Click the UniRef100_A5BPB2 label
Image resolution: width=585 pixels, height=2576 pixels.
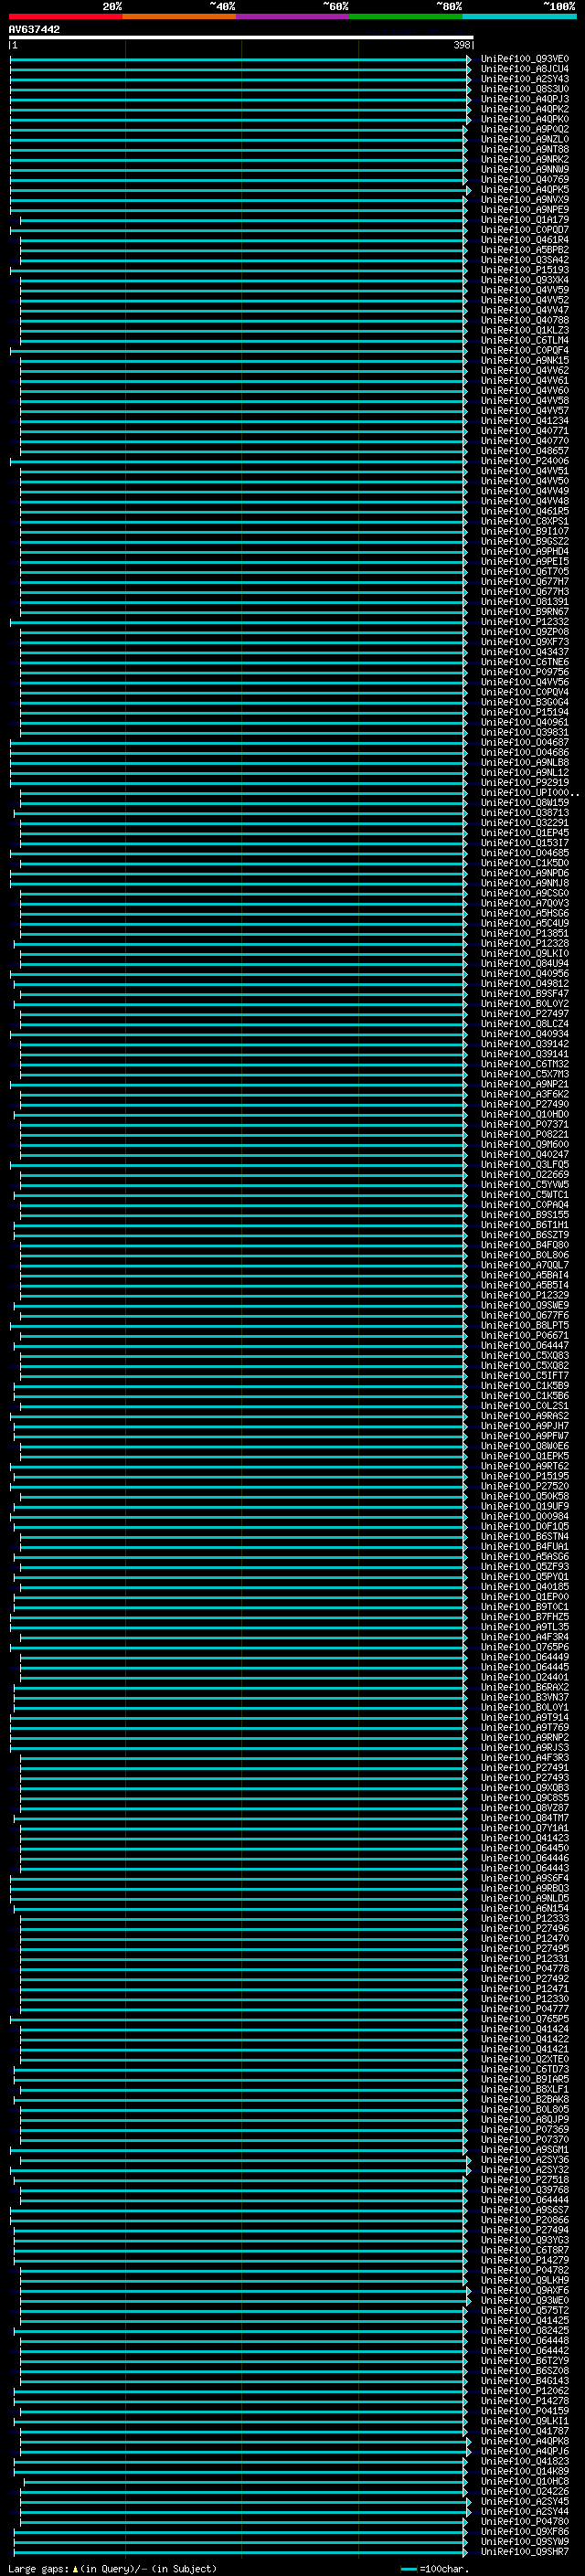point(524,250)
